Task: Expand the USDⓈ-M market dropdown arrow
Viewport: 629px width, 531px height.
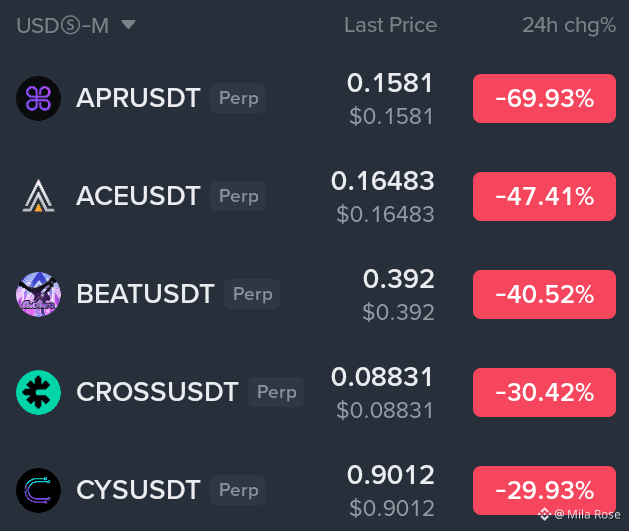Action: (128, 25)
